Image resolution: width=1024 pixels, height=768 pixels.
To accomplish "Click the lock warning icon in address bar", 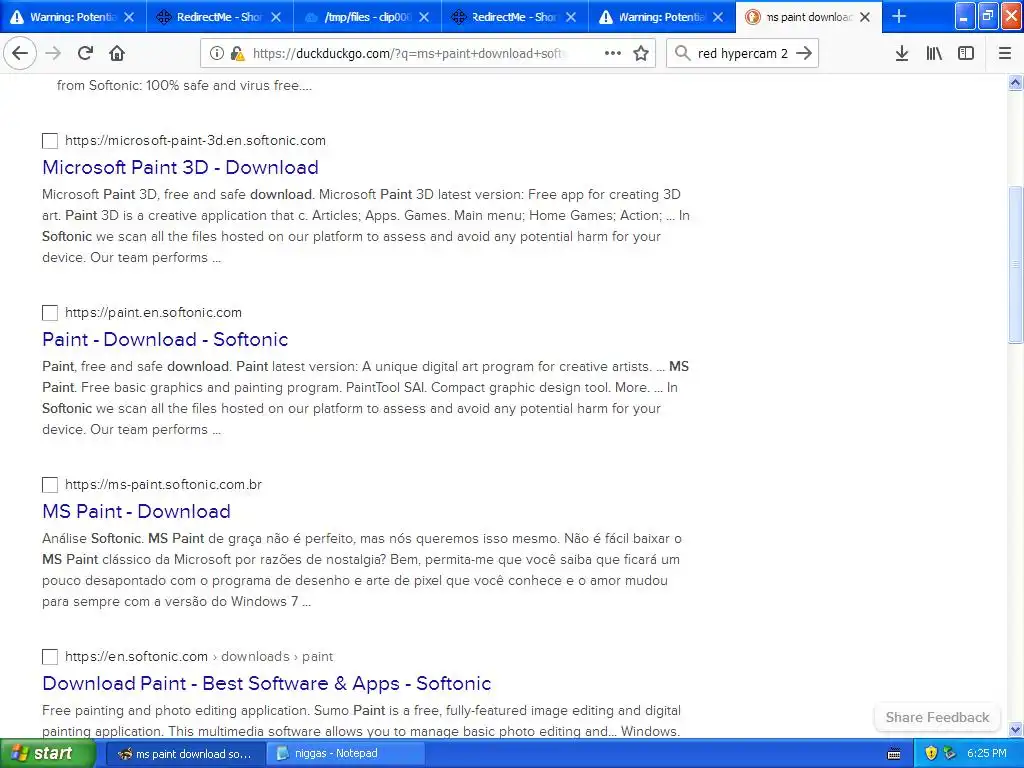I will tap(238, 54).
